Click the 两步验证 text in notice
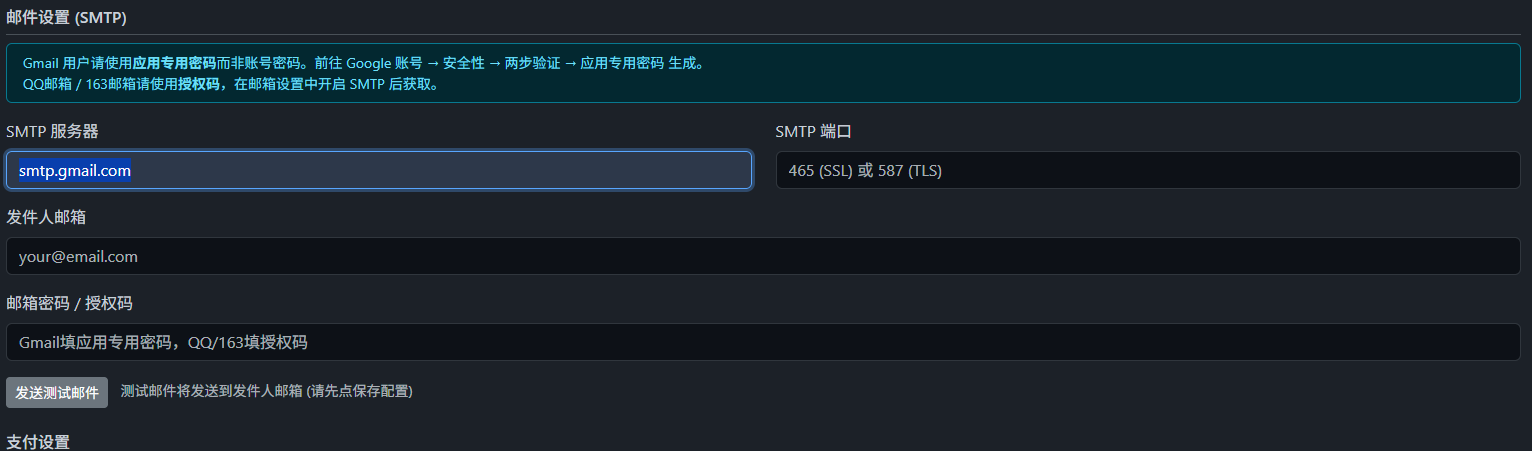The height and width of the screenshot is (451, 1532). [x=532, y=63]
